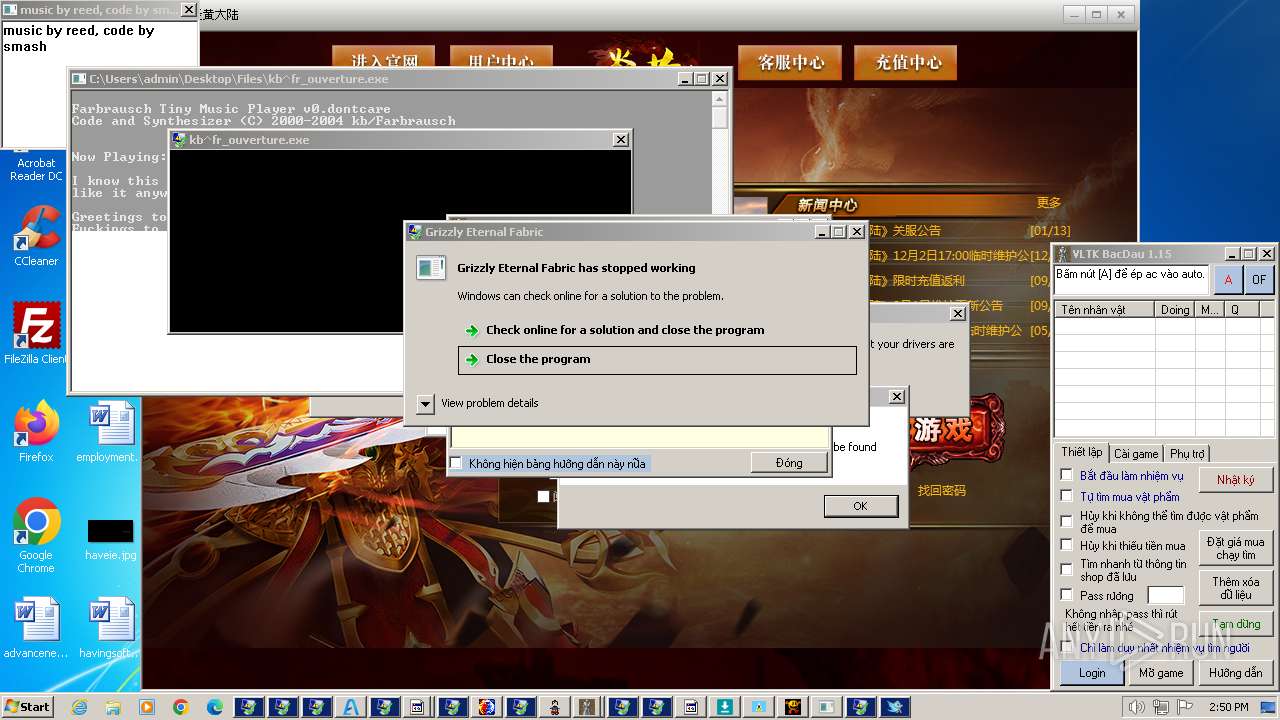Click system clock showing 2:50 PM

(x=1228, y=707)
